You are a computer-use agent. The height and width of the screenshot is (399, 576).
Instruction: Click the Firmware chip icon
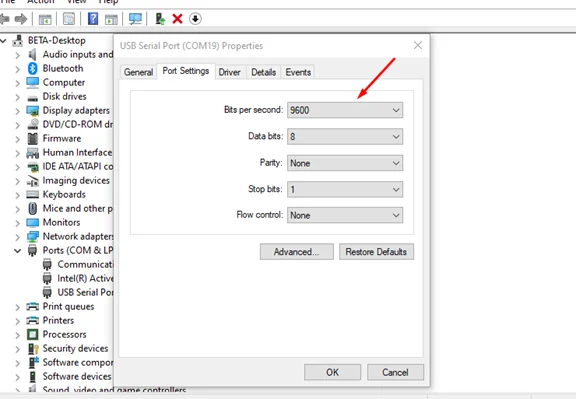(33, 139)
